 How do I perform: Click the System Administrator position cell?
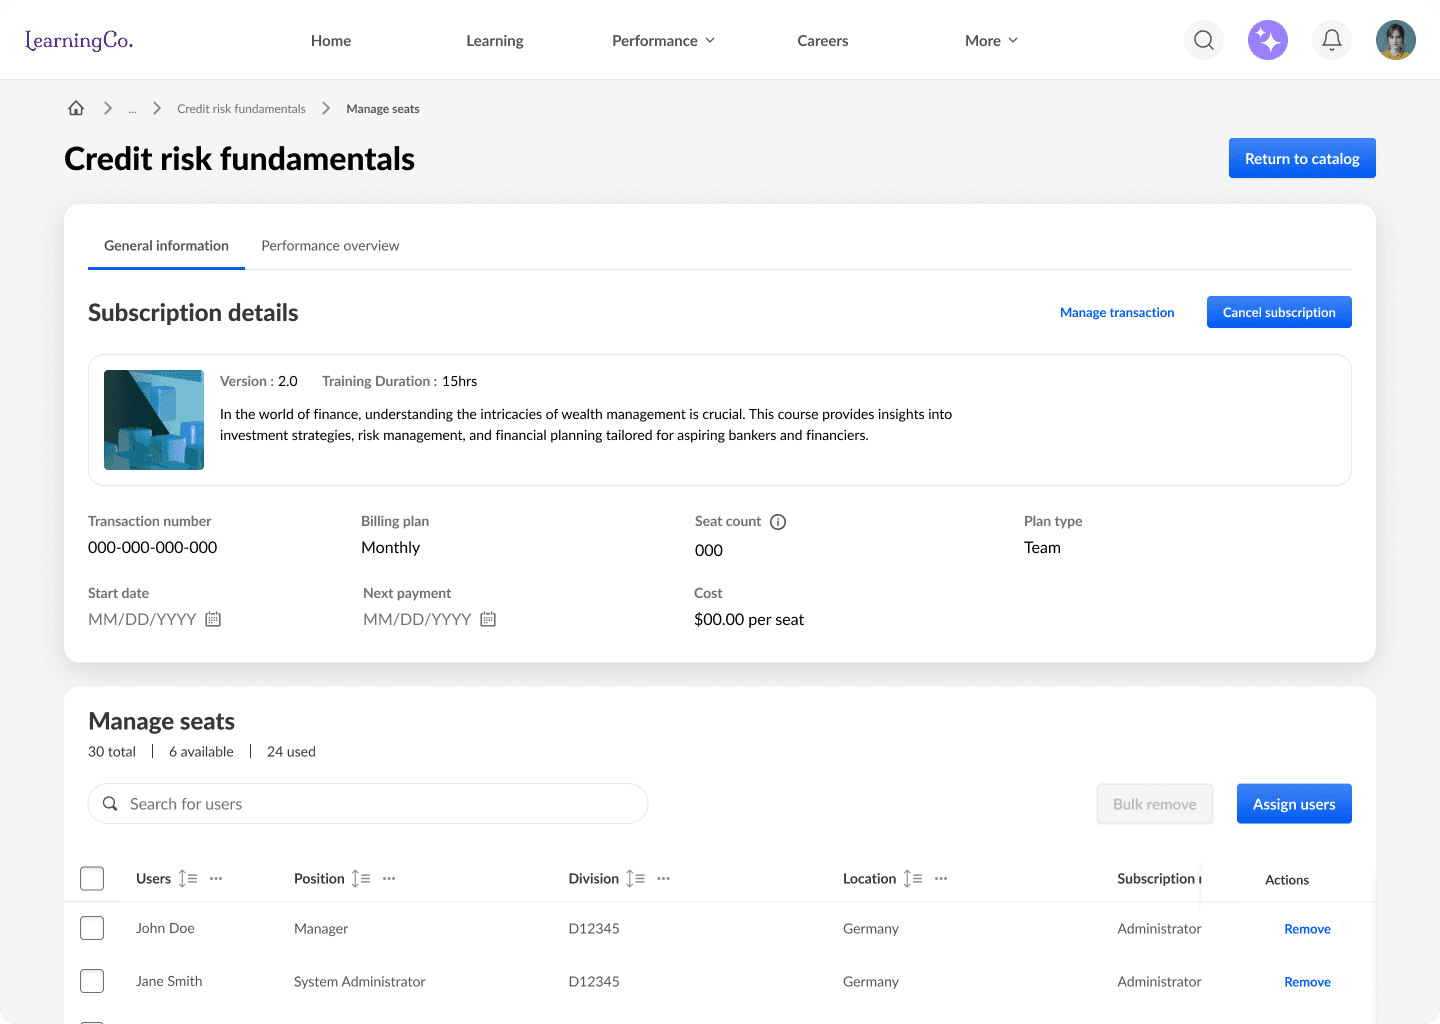point(360,981)
